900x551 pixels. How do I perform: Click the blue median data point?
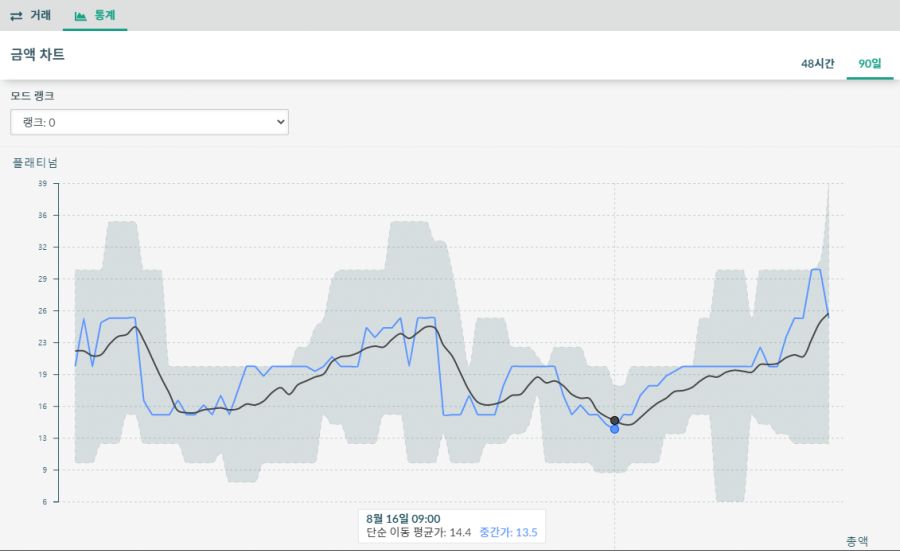(x=614, y=429)
